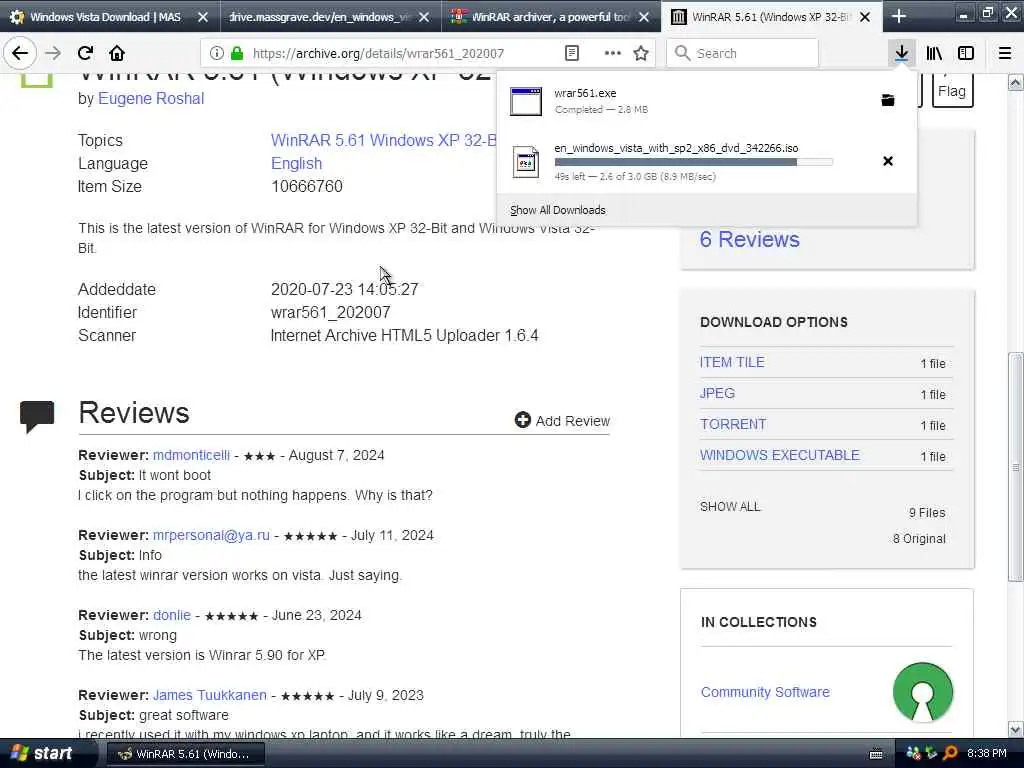The width and height of the screenshot is (1024, 768).
Task: Focus the browser Search box
Action: pos(743,53)
